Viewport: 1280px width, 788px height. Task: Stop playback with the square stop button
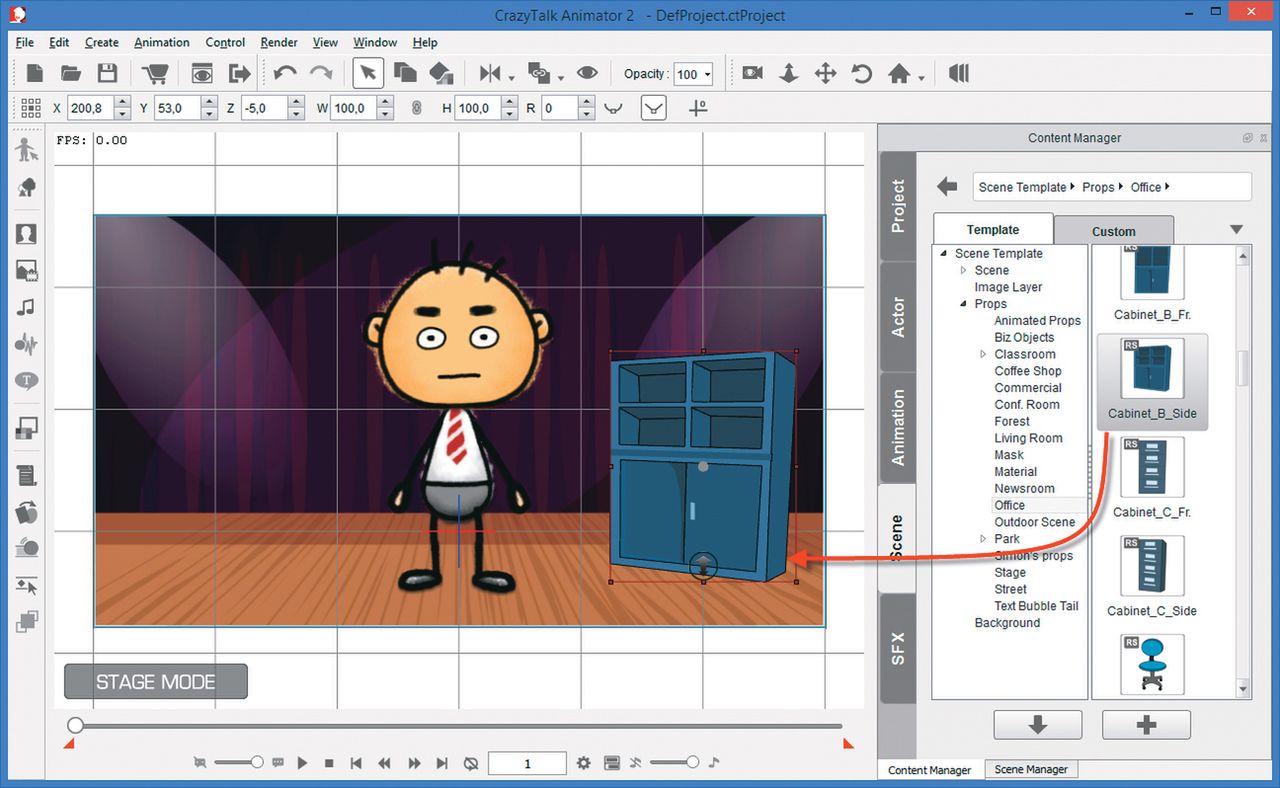click(x=329, y=764)
